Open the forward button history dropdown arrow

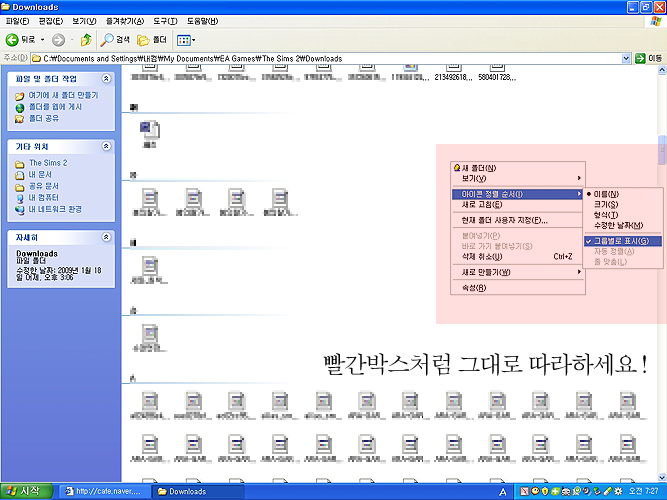pyautogui.click(x=72, y=40)
